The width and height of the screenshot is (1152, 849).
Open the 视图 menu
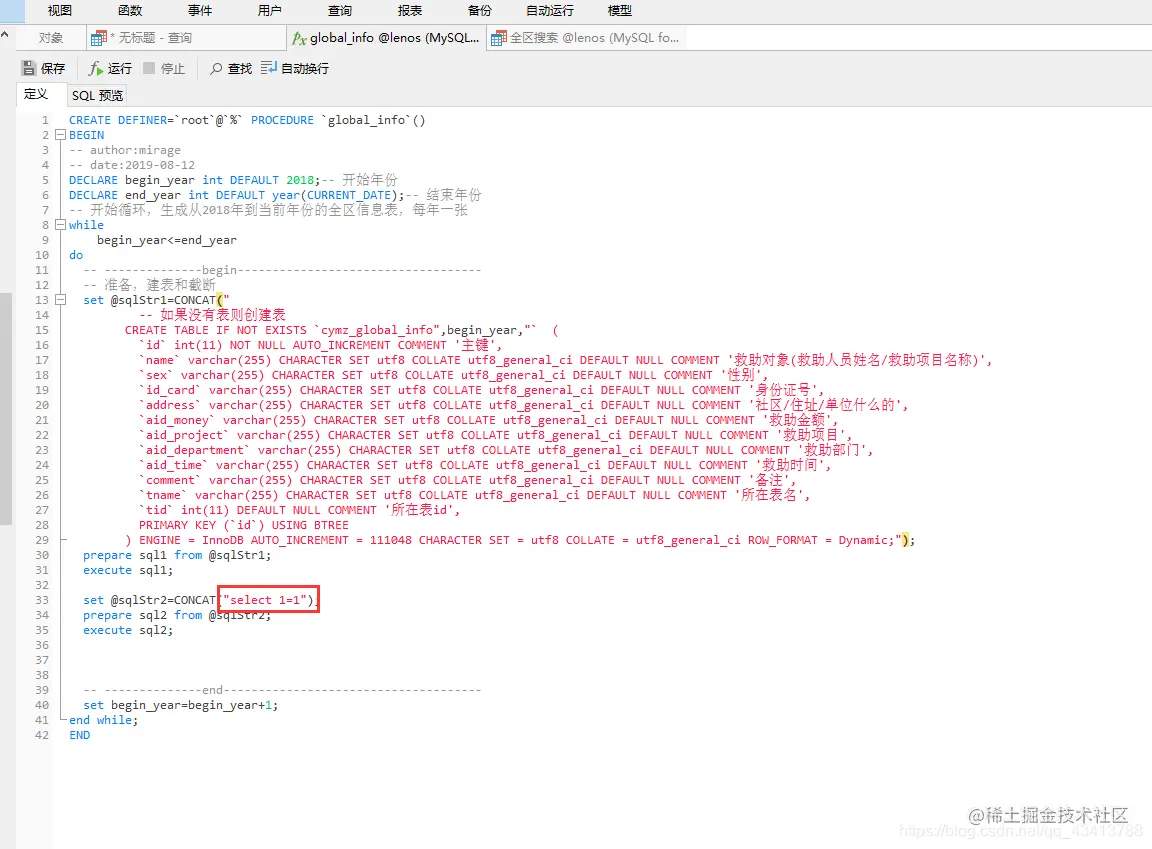click(60, 10)
